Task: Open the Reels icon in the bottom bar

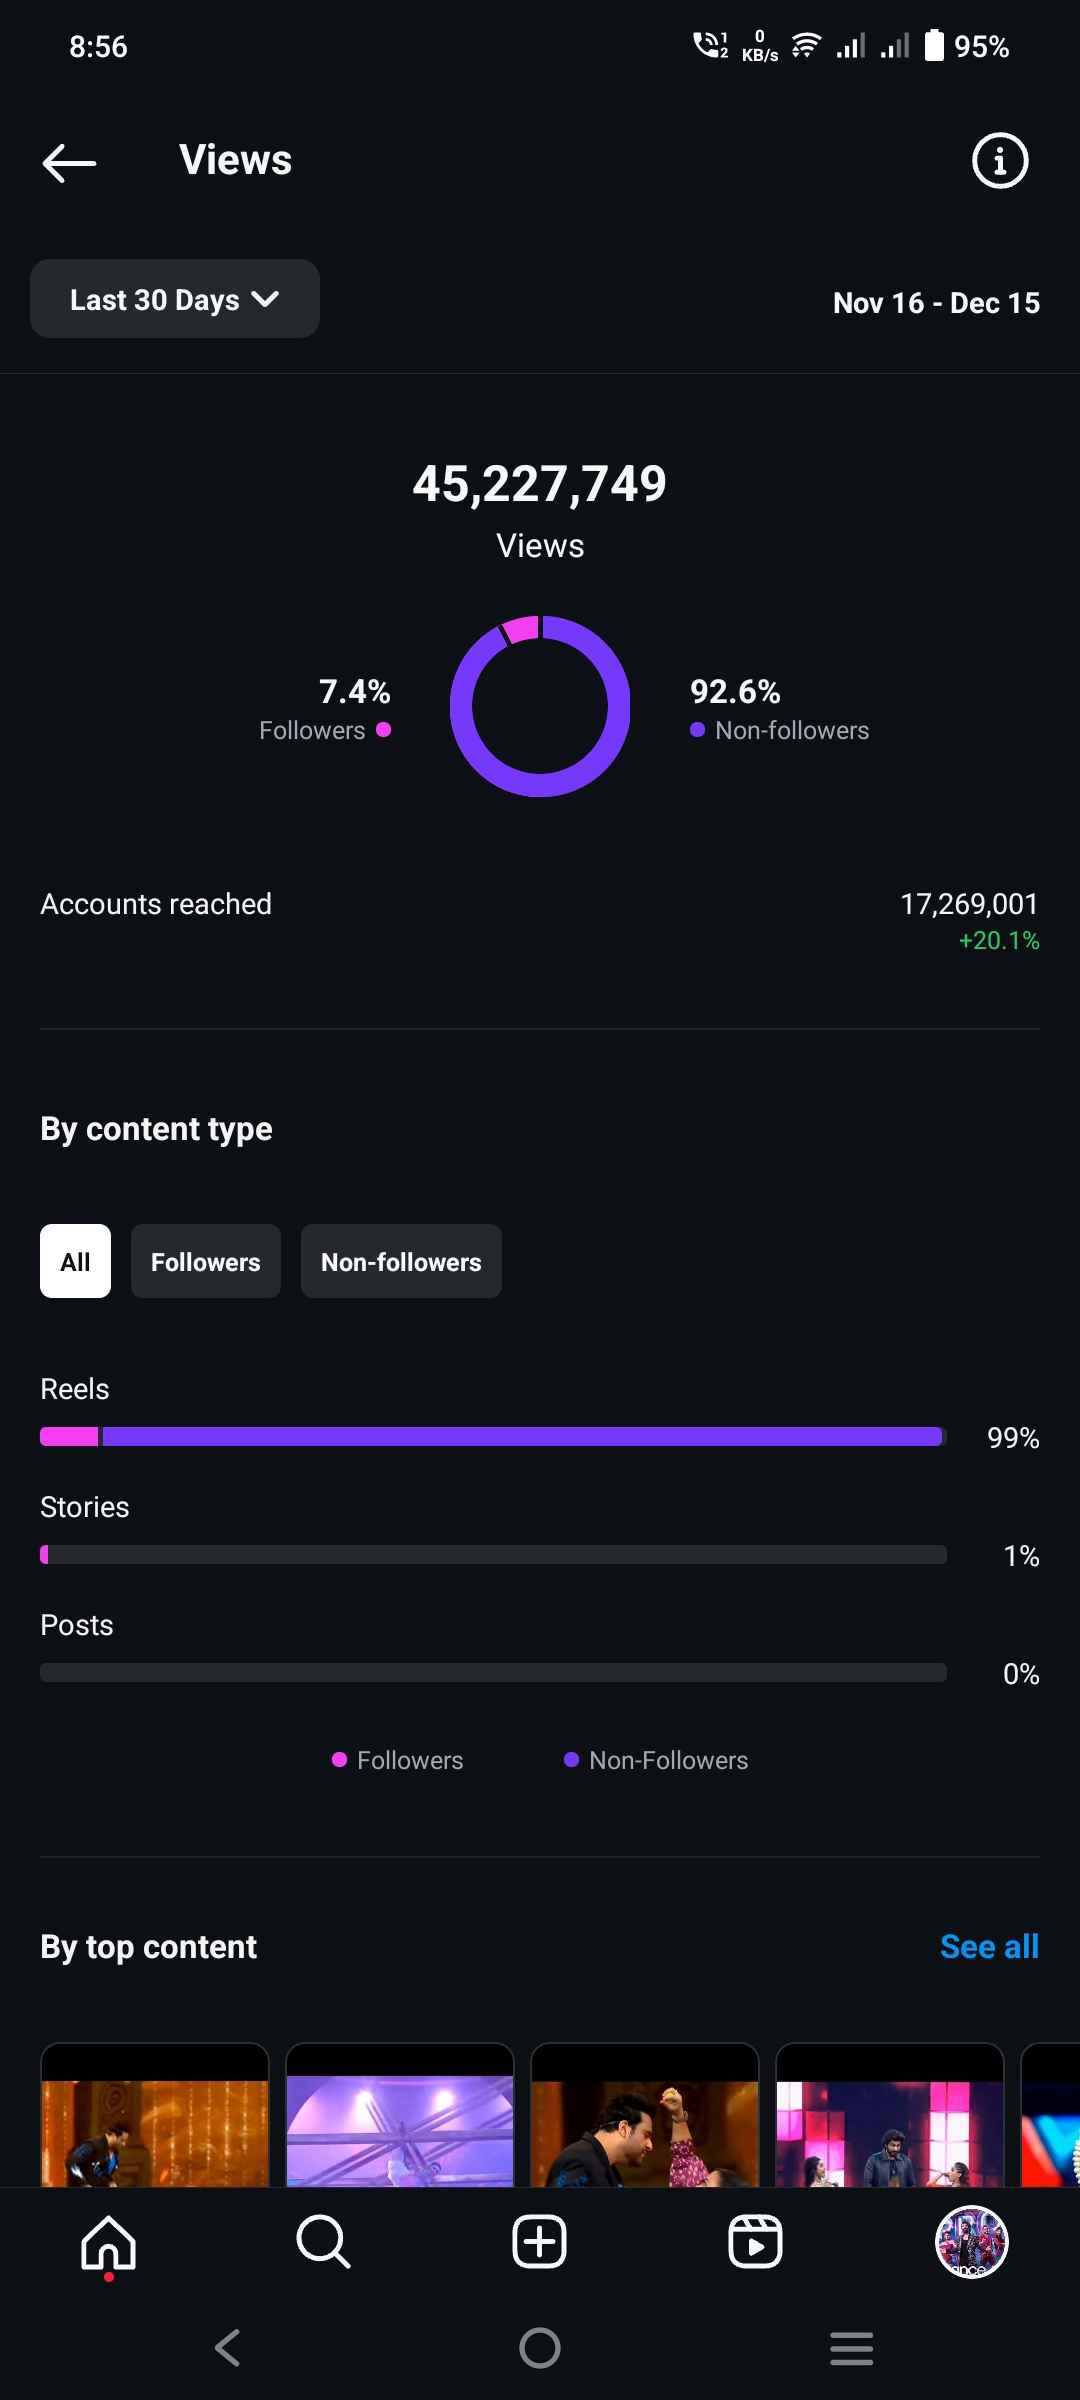Action: [755, 2242]
